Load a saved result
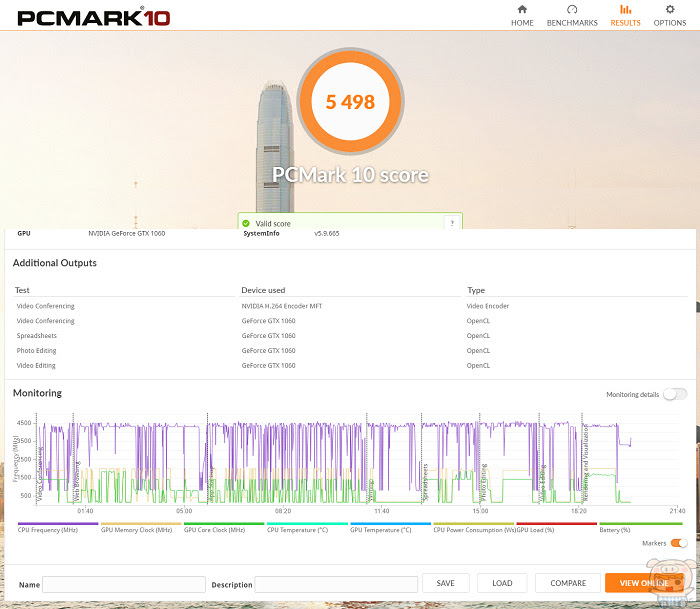700x609 pixels. 502,583
